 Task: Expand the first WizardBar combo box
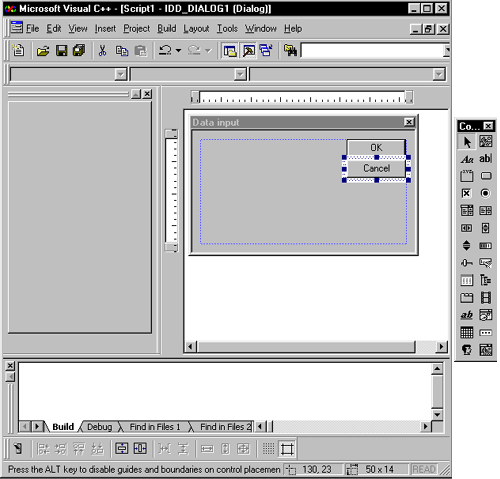120,74
